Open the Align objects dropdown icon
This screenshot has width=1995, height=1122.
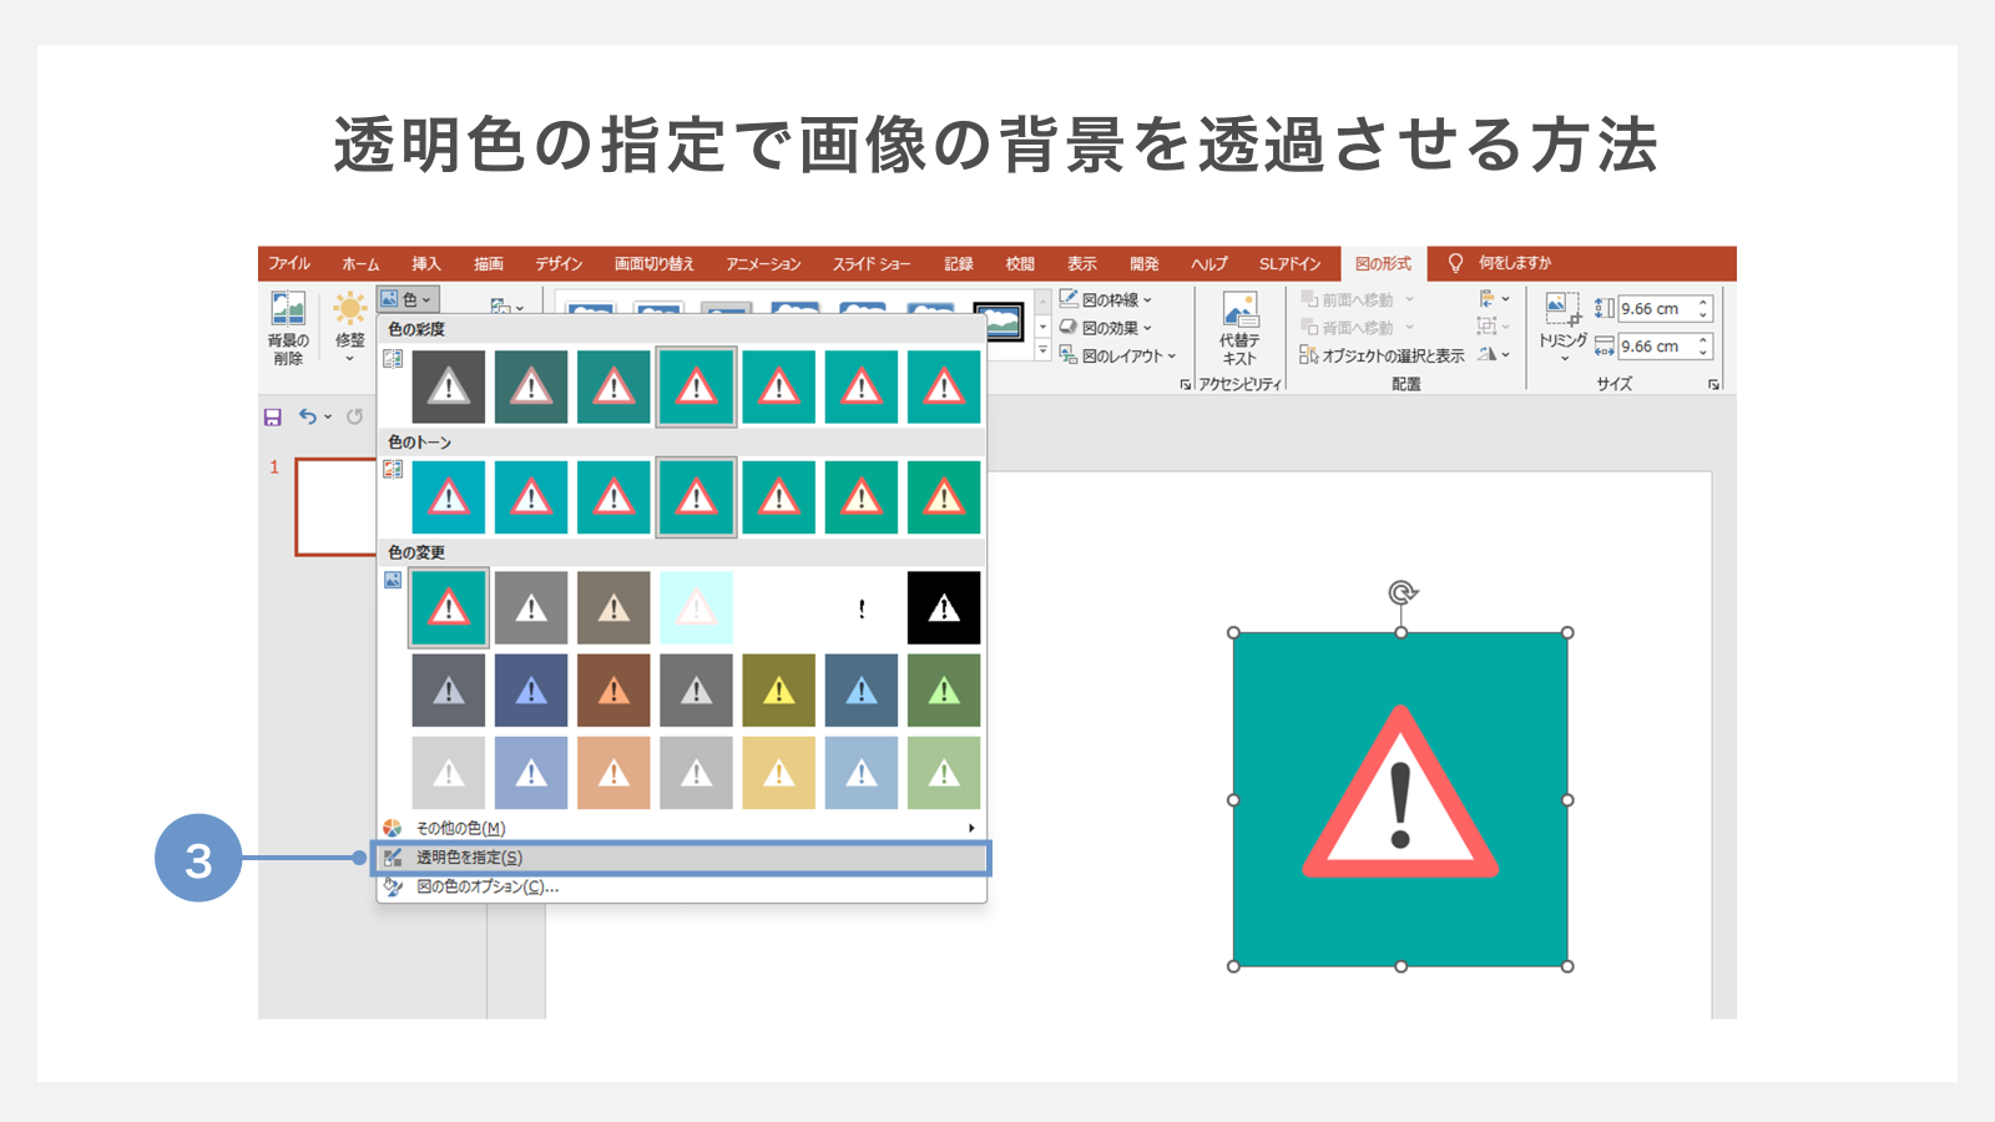click(1493, 299)
